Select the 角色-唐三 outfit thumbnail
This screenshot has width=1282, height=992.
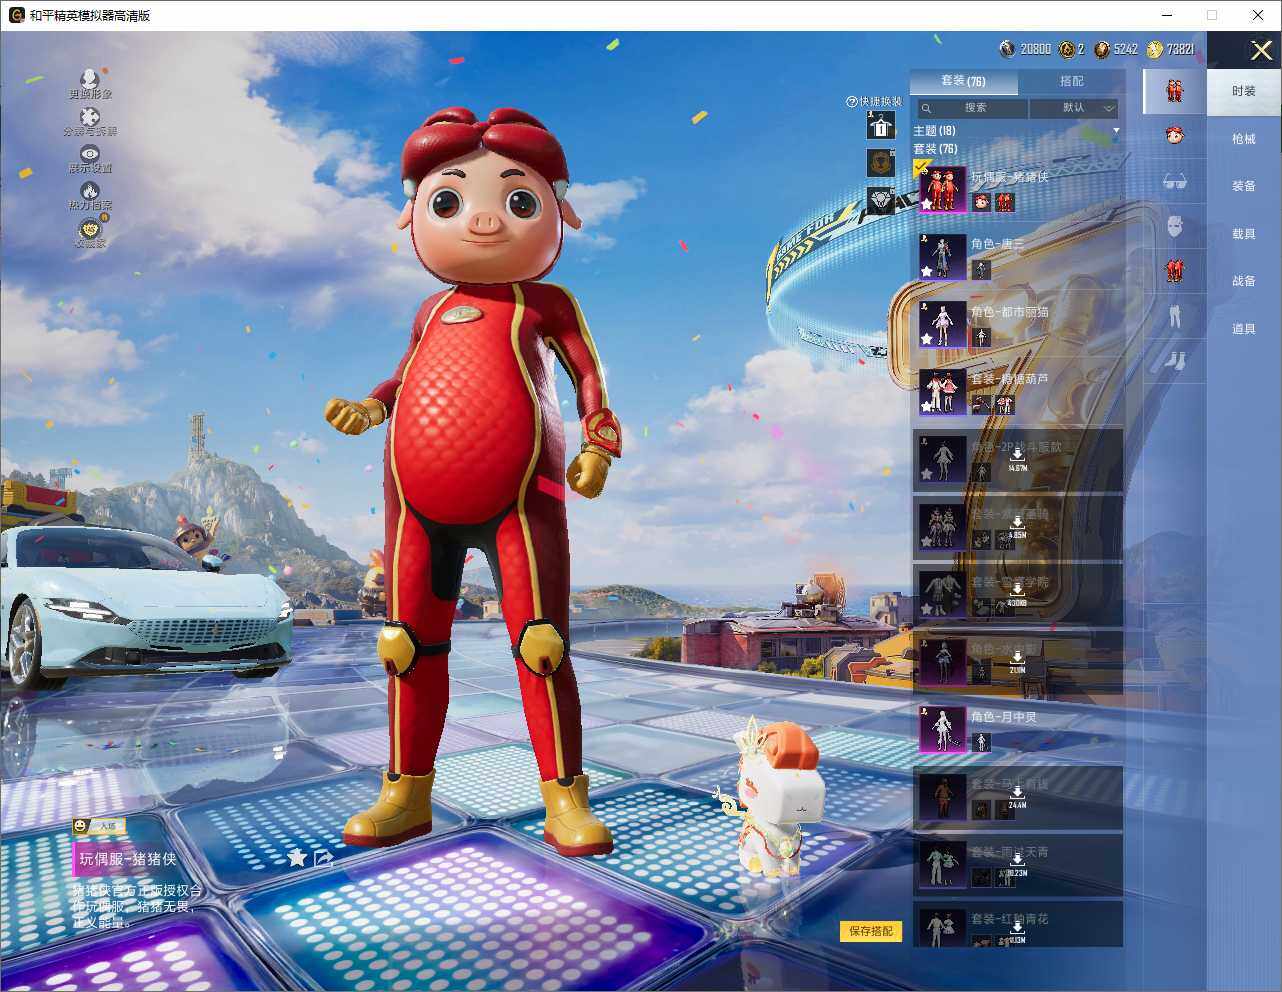(942, 256)
